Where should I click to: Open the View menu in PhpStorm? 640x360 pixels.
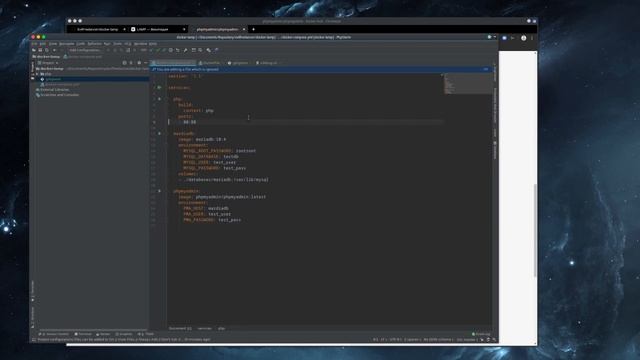coord(53,44)
